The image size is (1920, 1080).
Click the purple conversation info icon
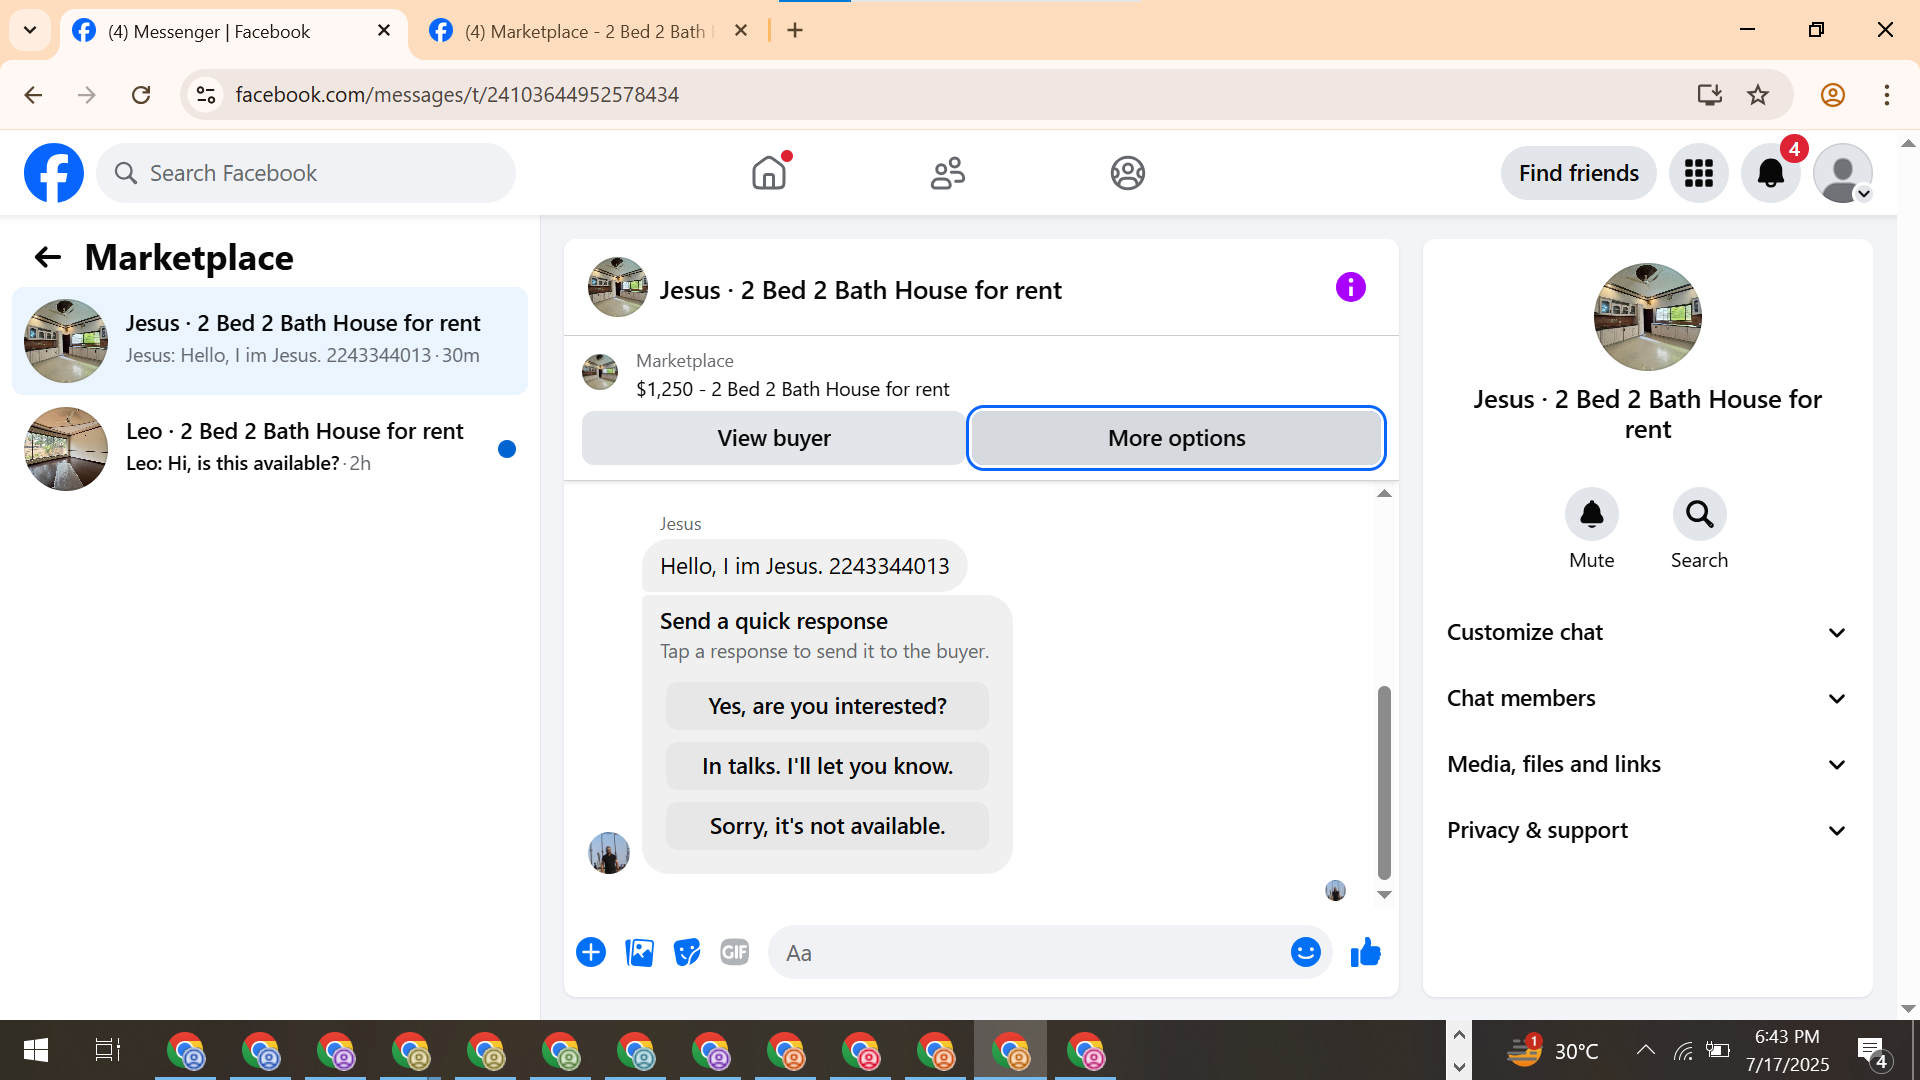point(1350,288)
